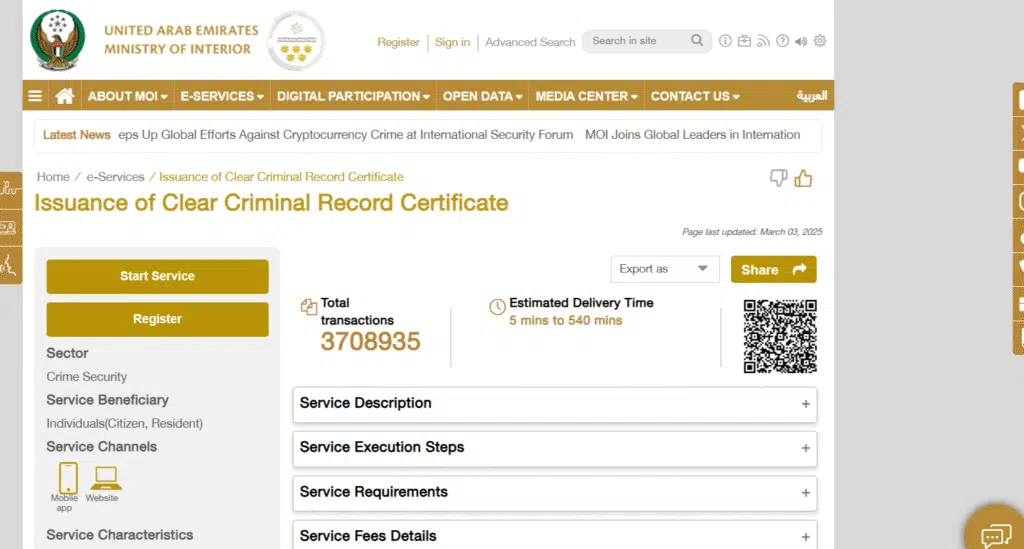This screenshot has height=549, width=1024.
Task: Expand the Service Requirements section
Action: click(555, 492)
